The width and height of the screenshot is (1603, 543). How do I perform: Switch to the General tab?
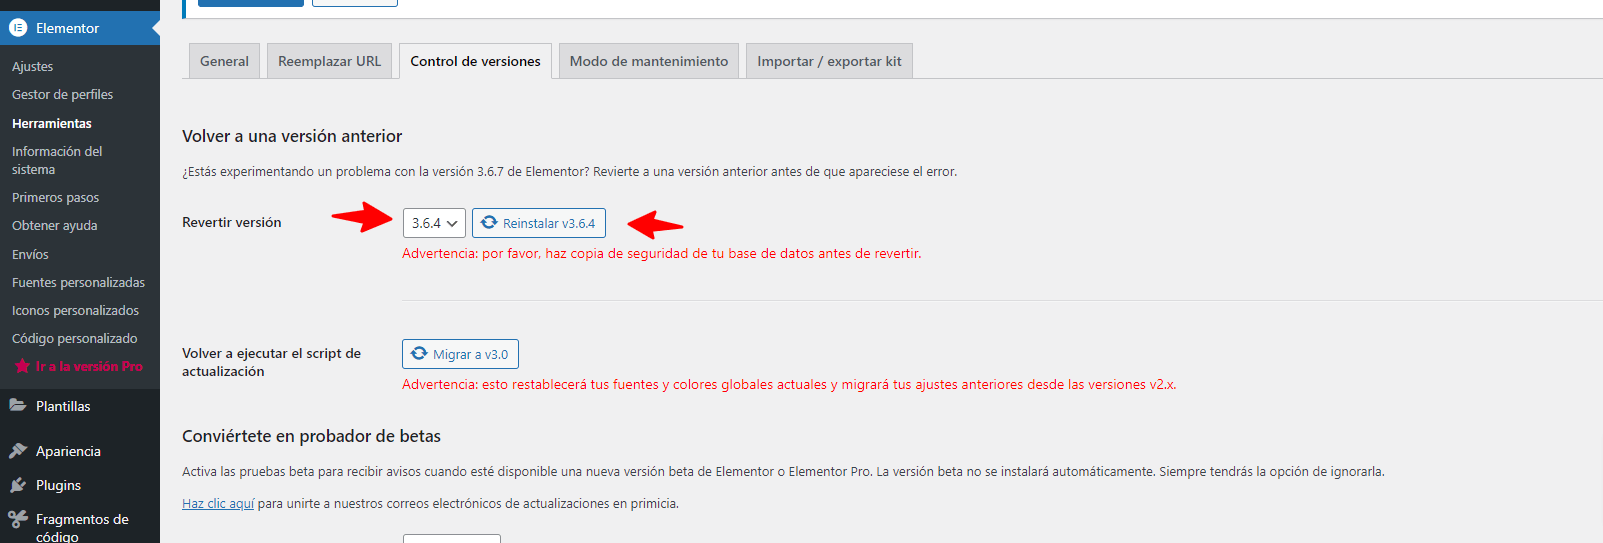tap(224, 61)
